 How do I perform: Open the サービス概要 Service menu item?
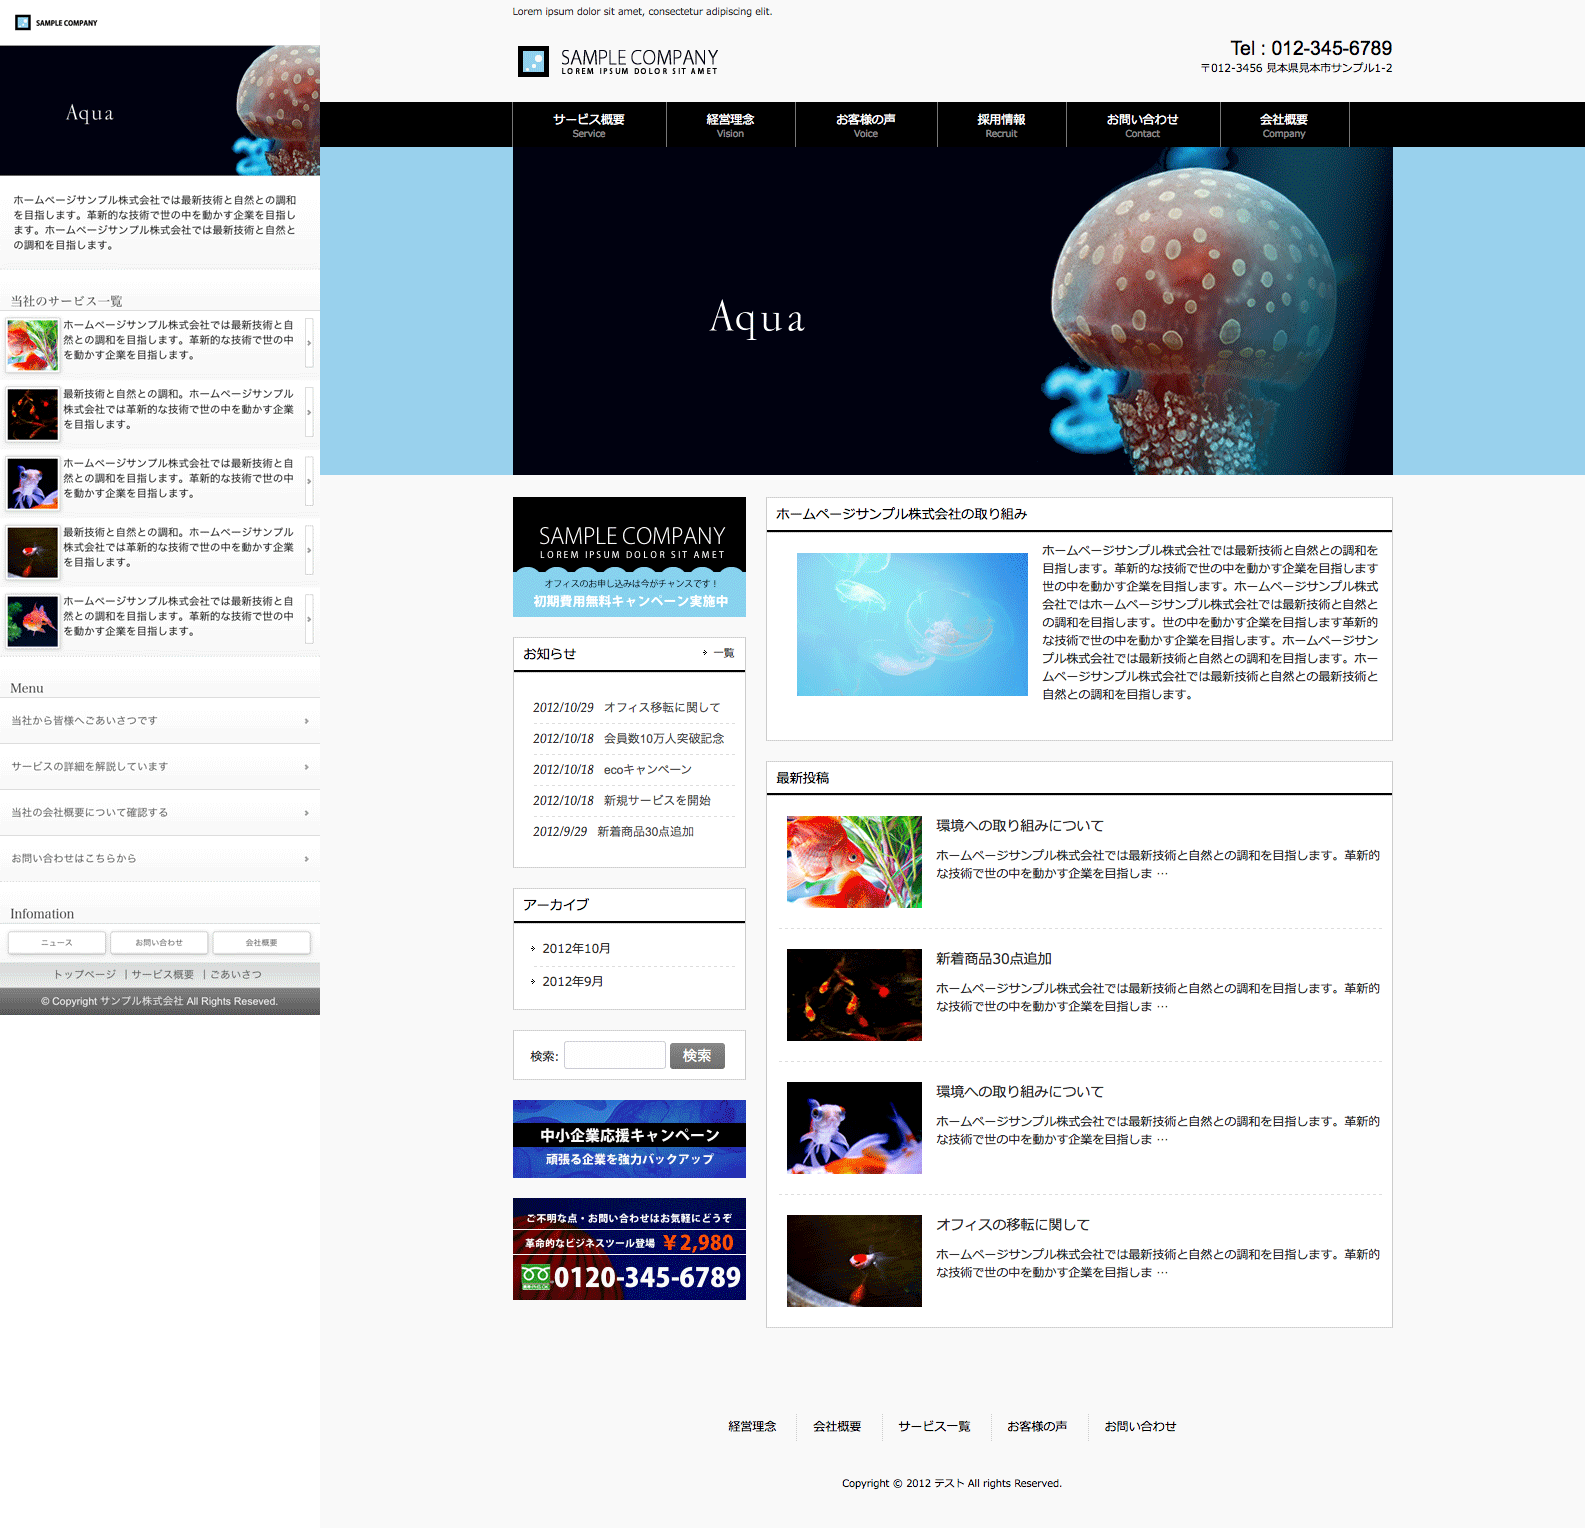pyautogui.click(x=589, y=125)
